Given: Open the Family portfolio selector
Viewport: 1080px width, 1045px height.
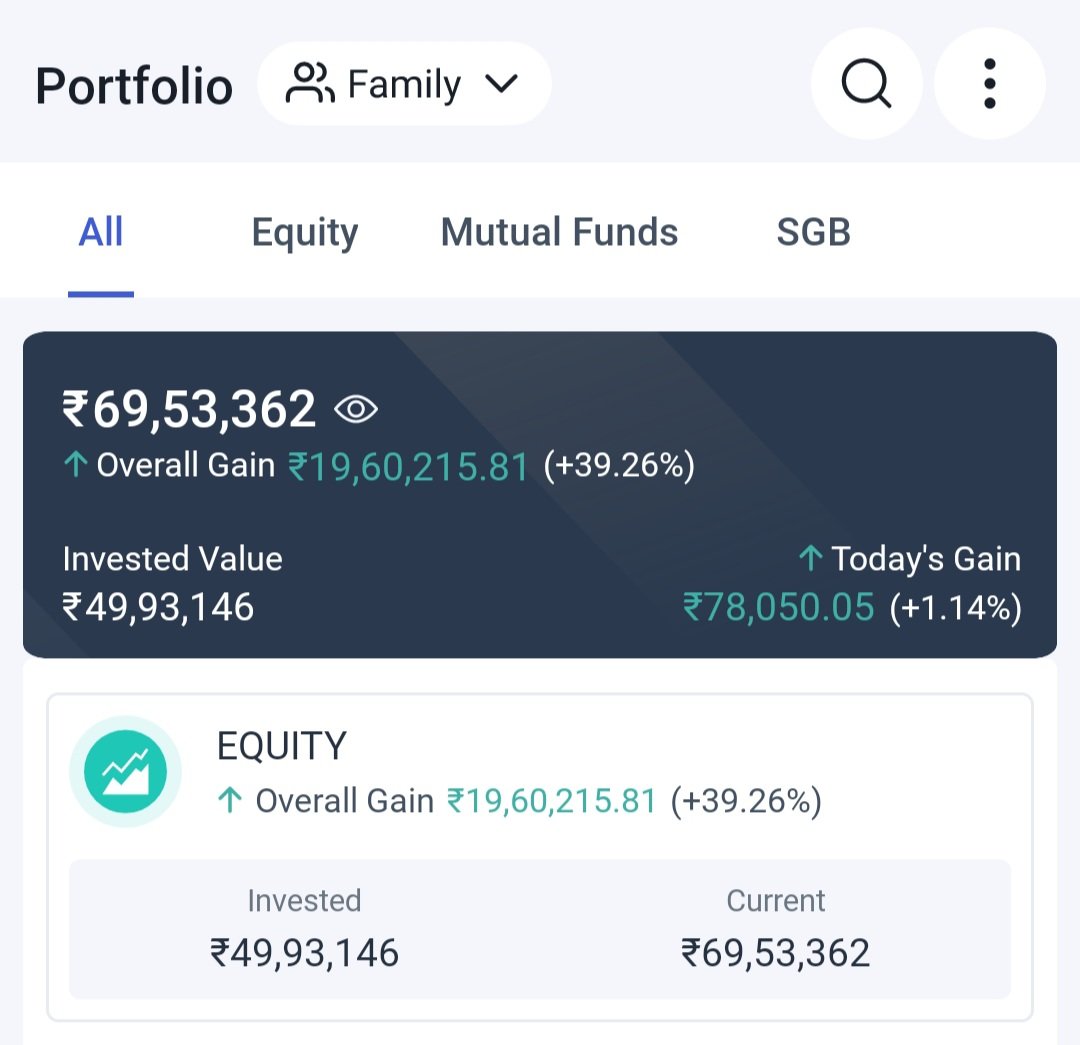Looking at the screenshot, I should [x=404, y=83].
